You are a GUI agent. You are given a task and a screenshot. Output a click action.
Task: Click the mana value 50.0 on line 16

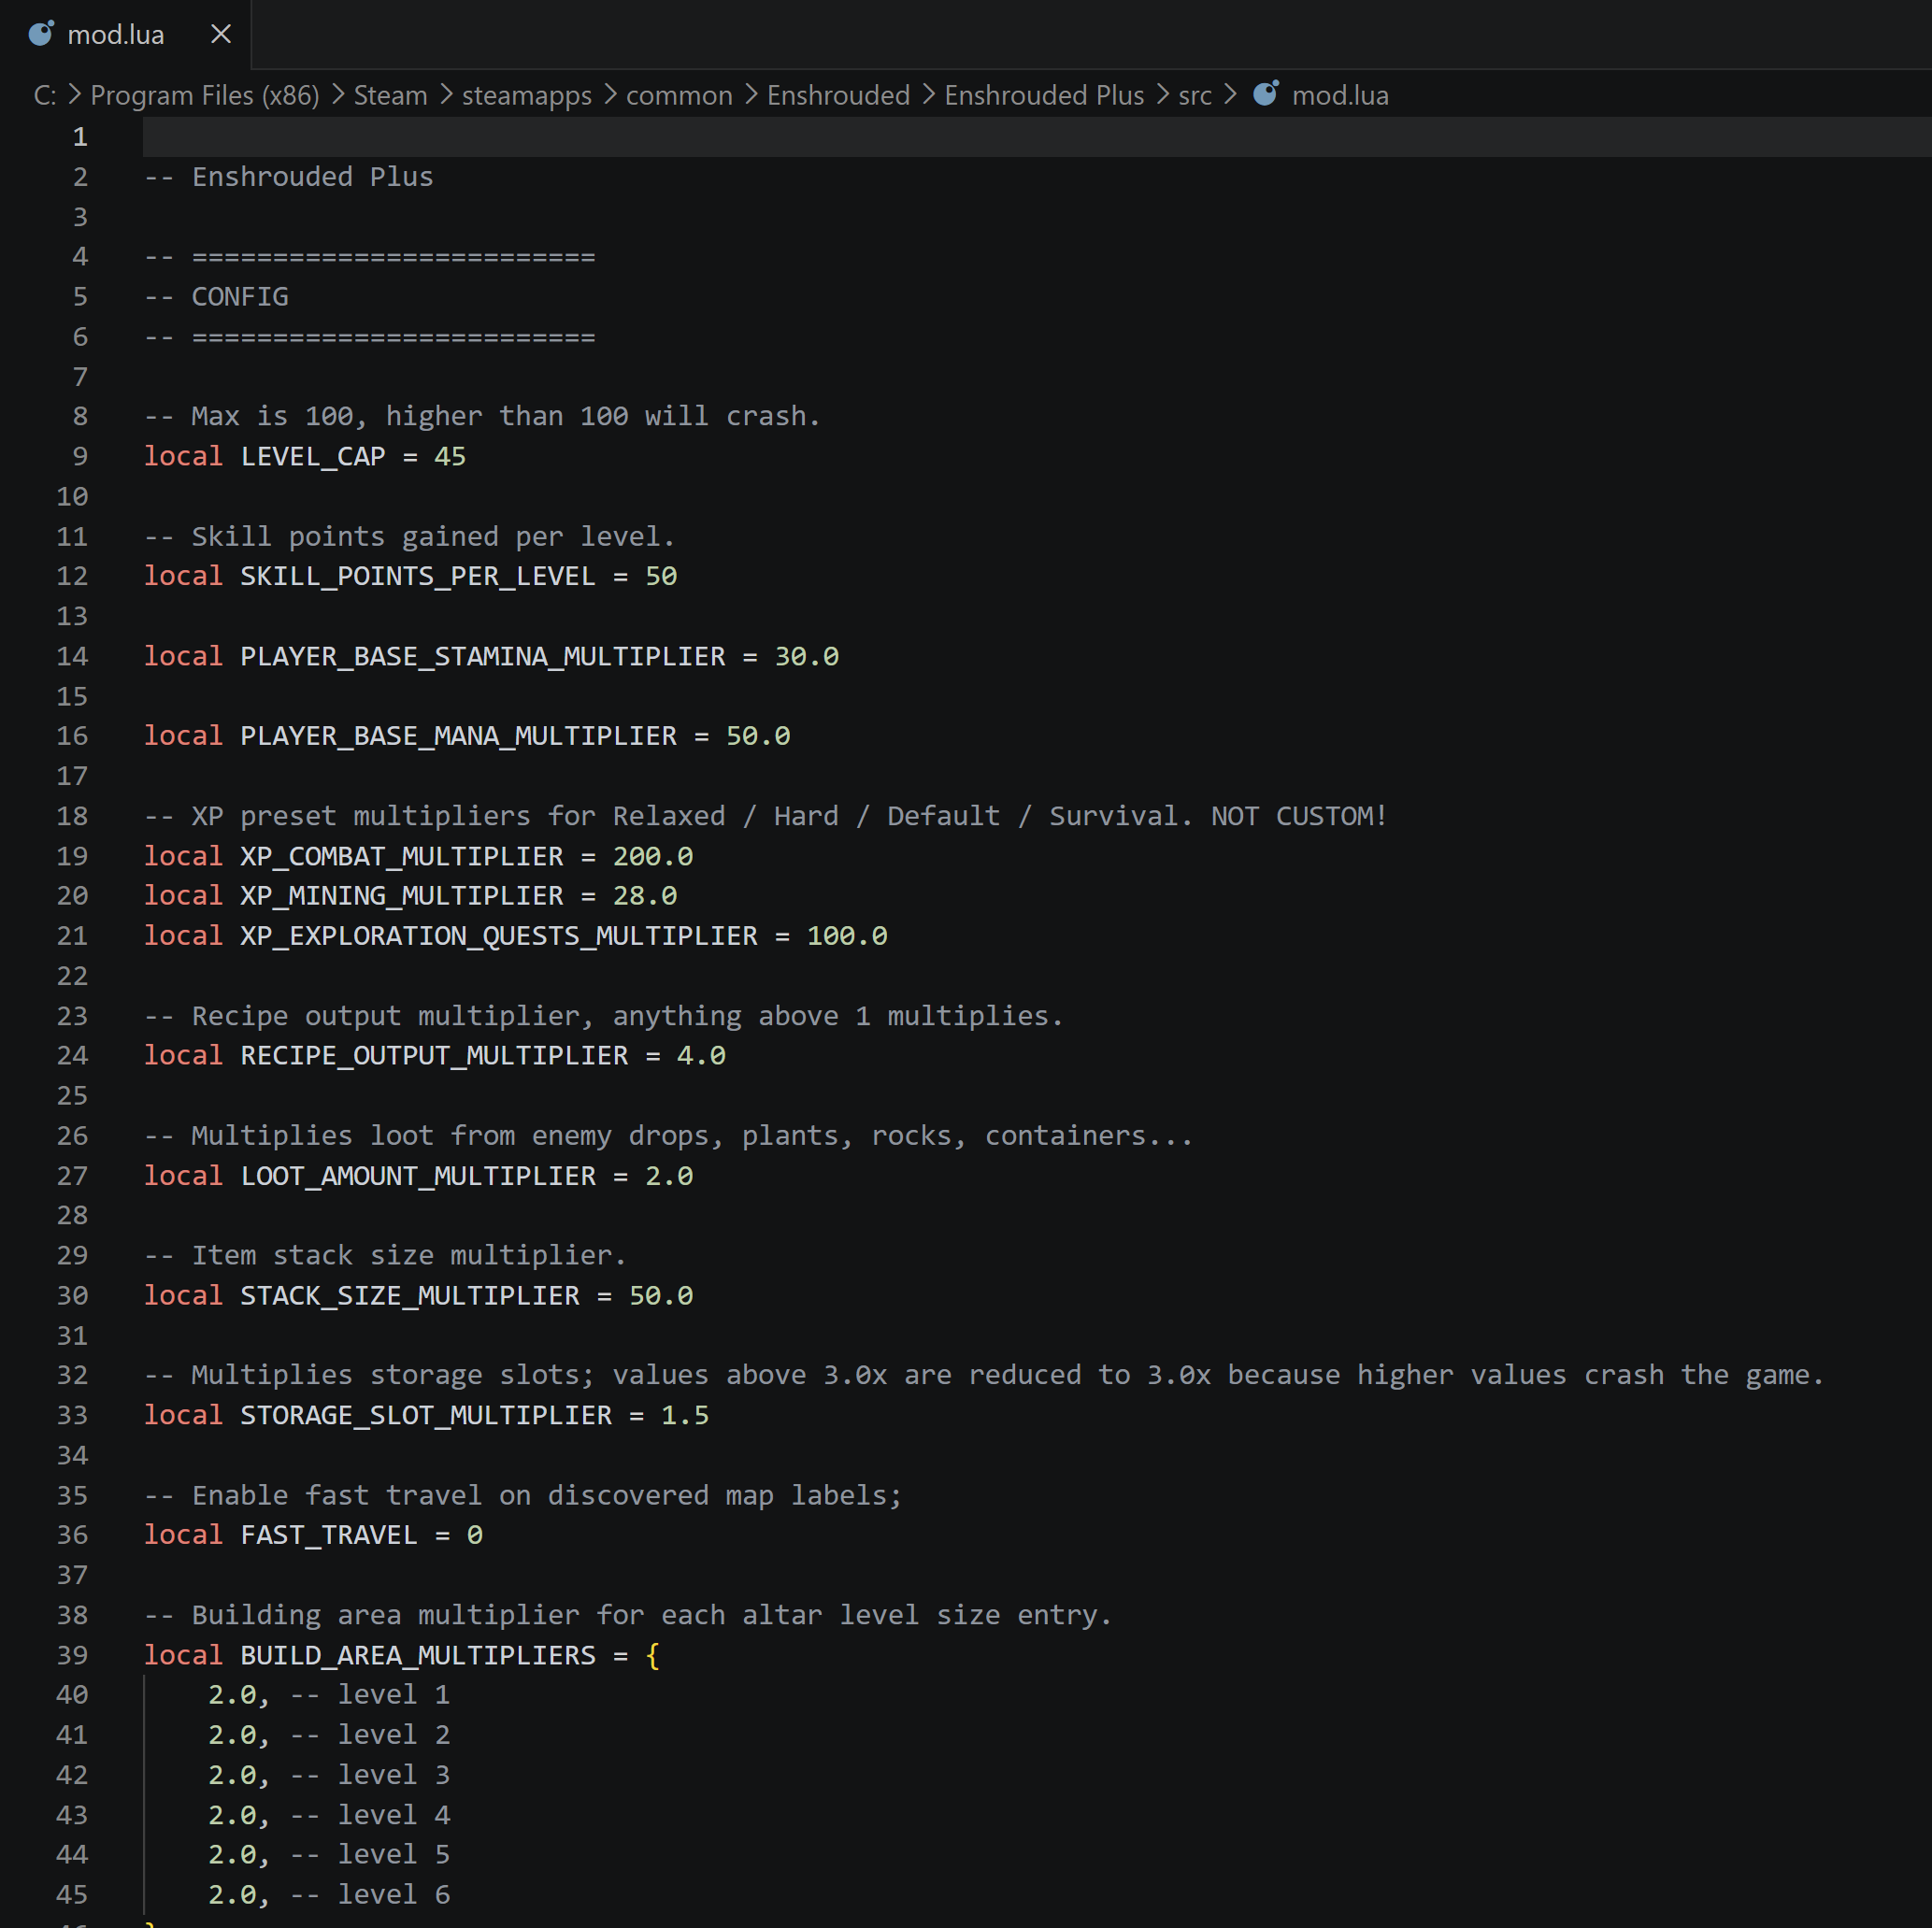(758, 736)
